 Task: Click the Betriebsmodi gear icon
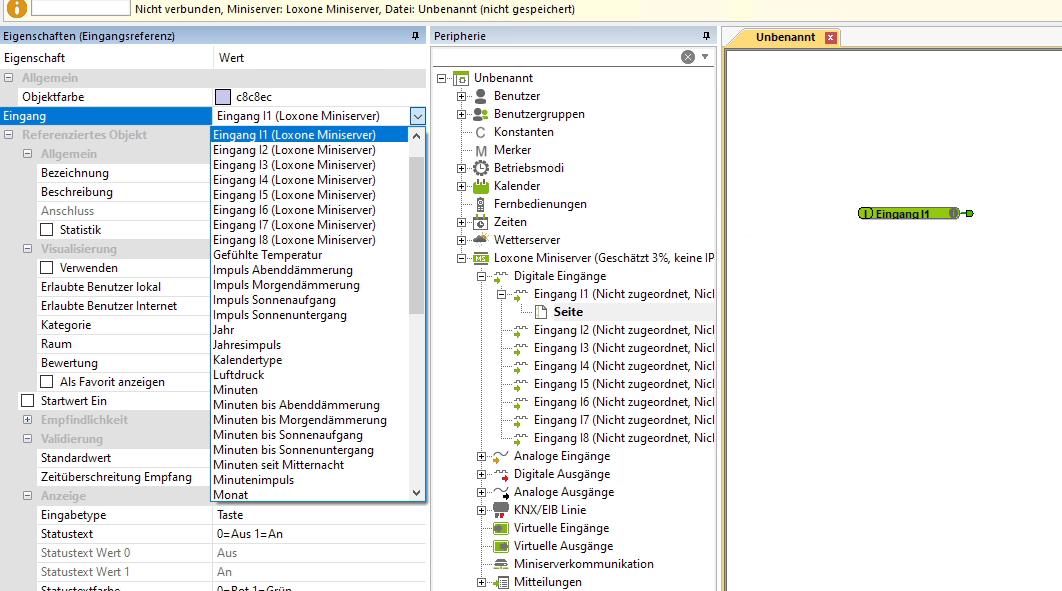pyautogui.click(x=481, y=168)
